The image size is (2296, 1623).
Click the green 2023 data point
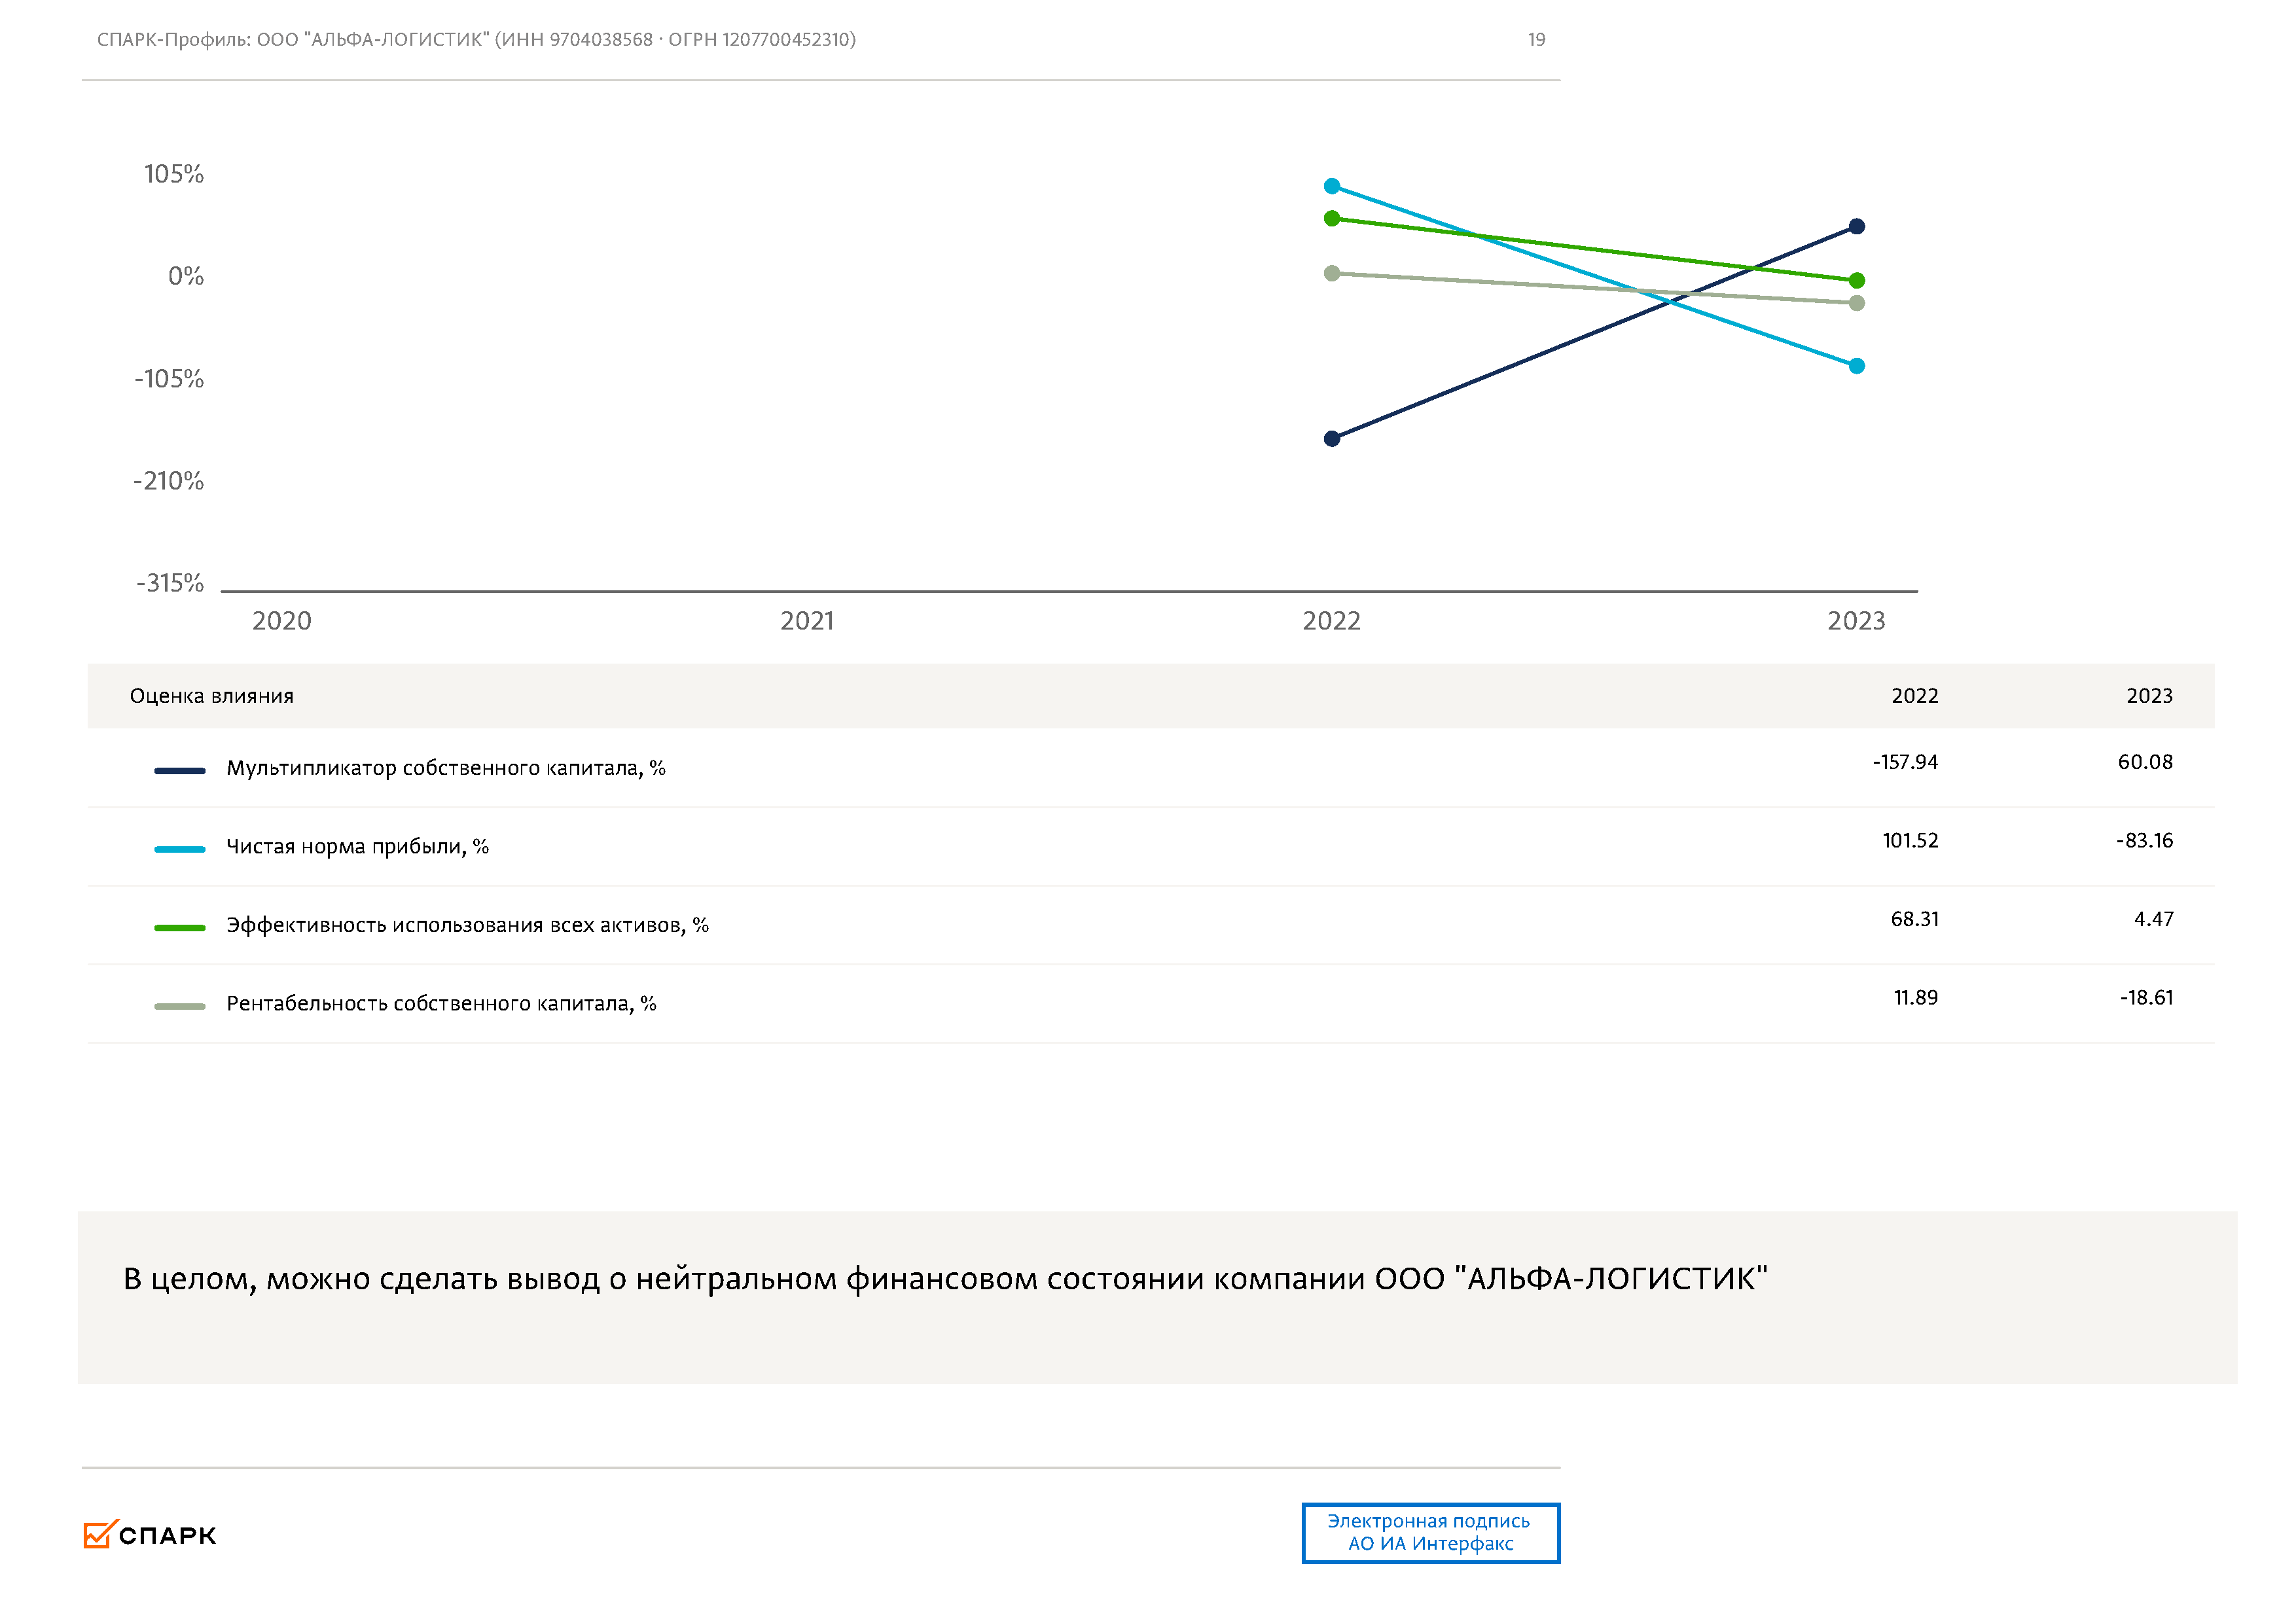coord(1856,281)
